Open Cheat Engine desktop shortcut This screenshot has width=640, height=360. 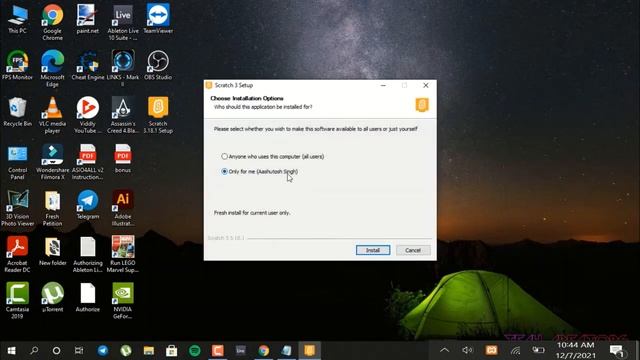88,65
